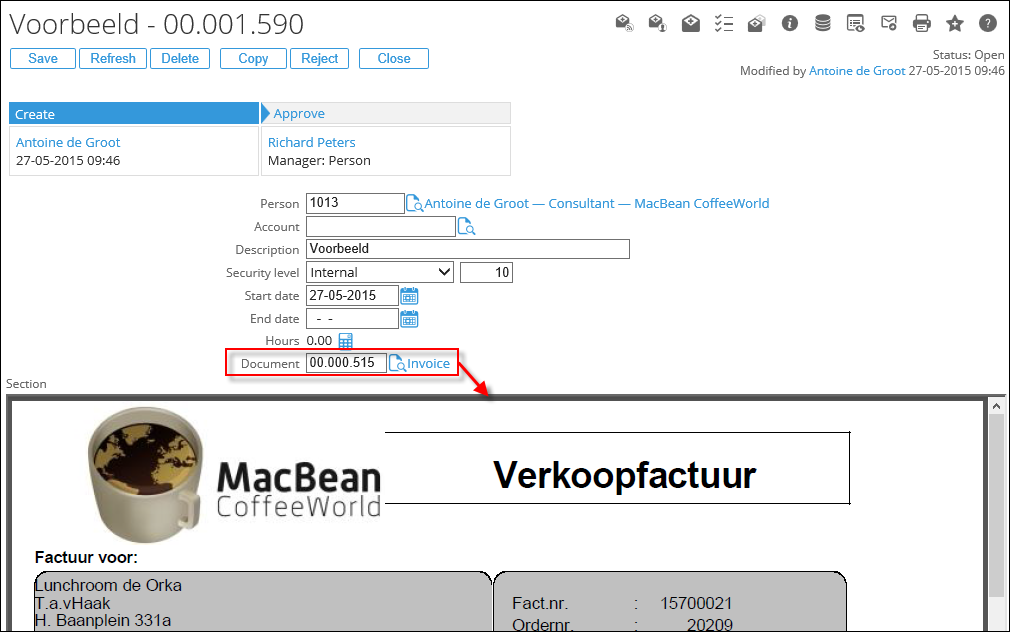Click the document preview vertical scrollbar
The image size is (1010, 632).
(x=996, y=500)
